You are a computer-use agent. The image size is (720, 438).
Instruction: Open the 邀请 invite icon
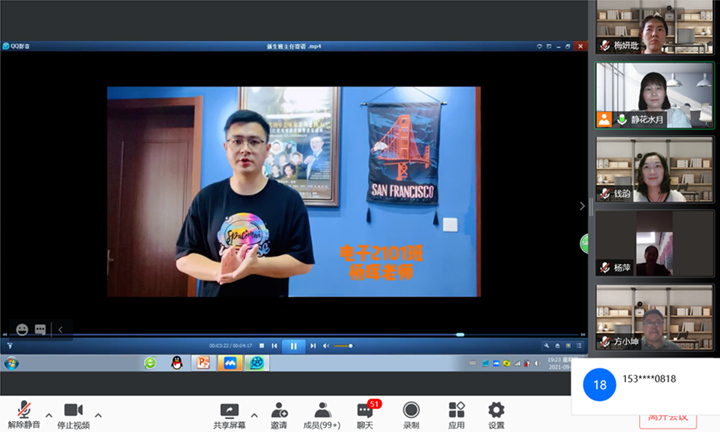pyautogui.click(x=279, y=410)
